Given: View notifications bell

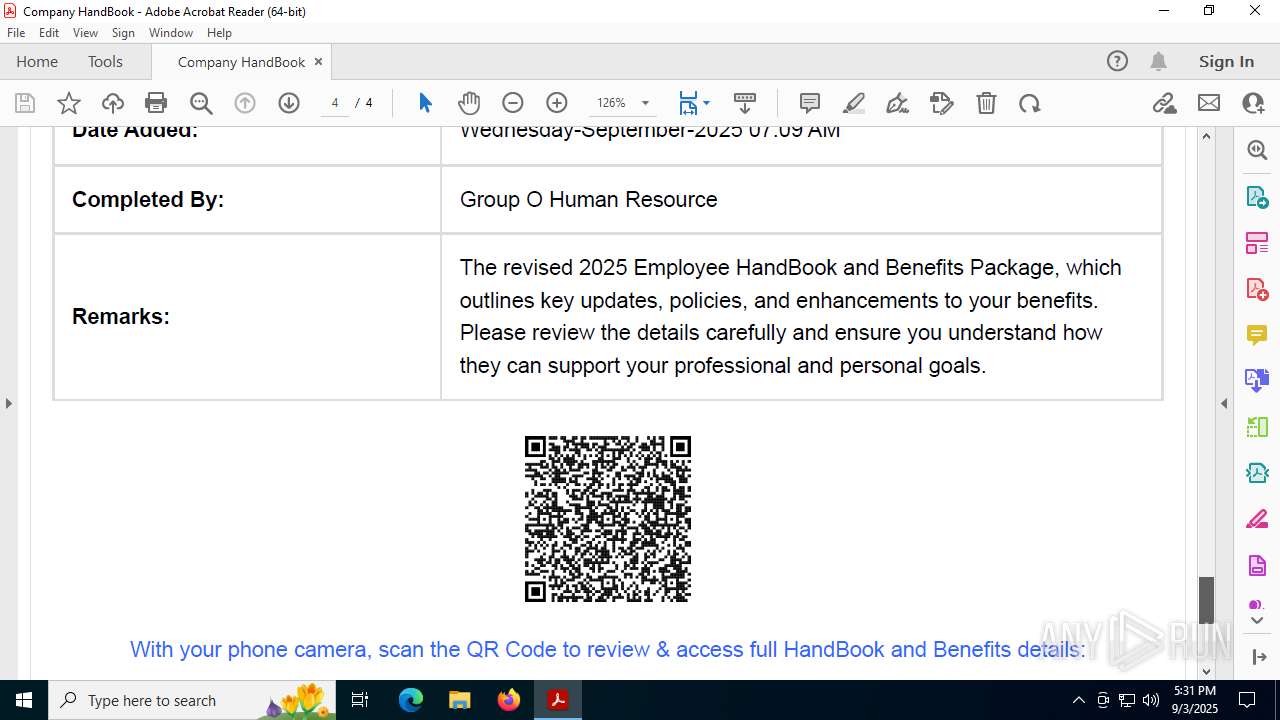Looking at the screenshot, I should click(1158, 61).
